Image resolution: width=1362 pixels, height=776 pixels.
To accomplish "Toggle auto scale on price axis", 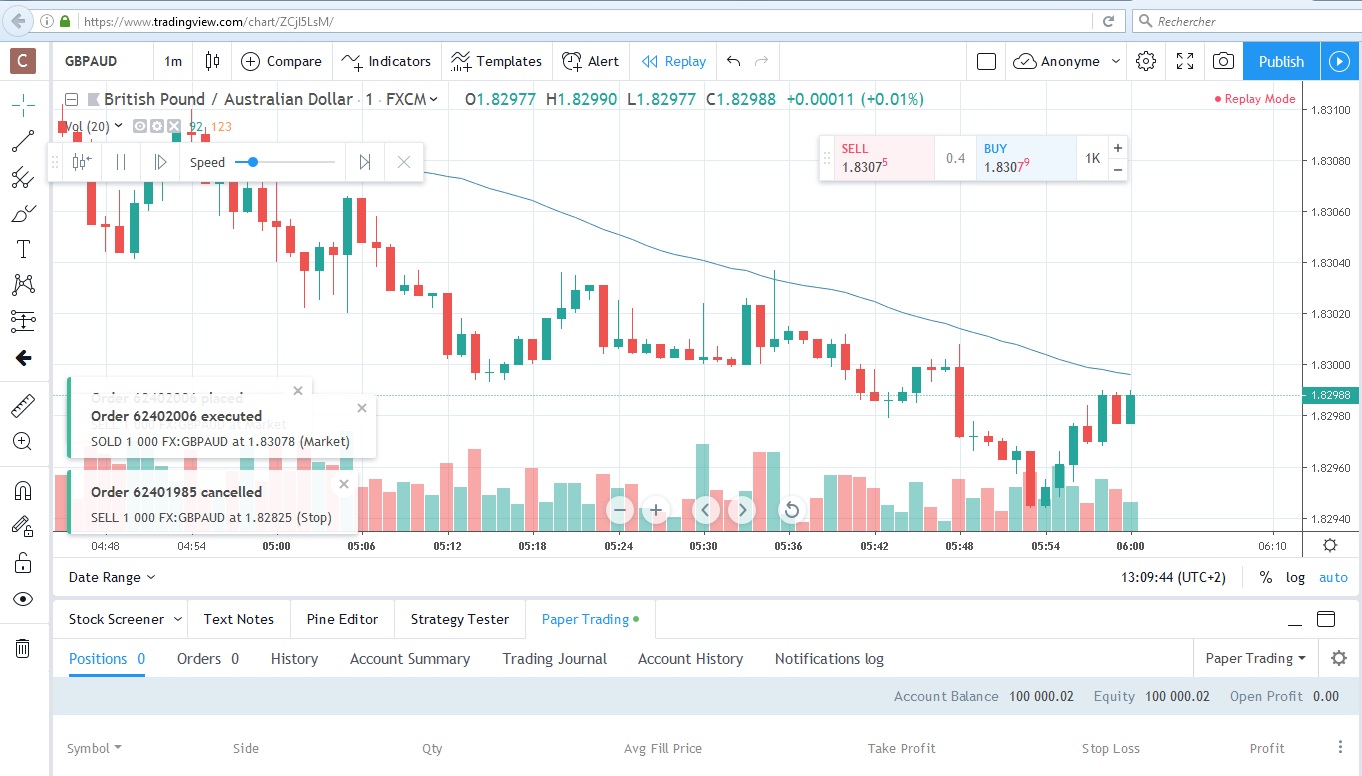I will point(1333,577).
